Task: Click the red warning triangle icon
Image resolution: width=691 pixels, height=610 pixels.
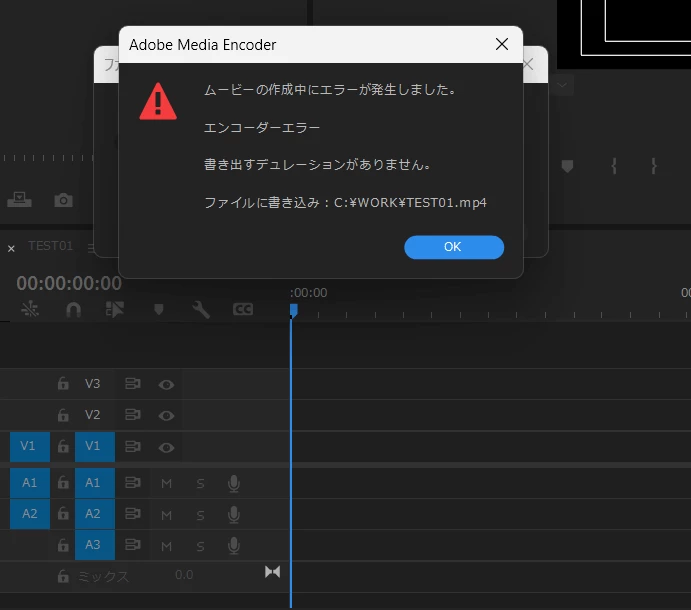Action: 158,101
